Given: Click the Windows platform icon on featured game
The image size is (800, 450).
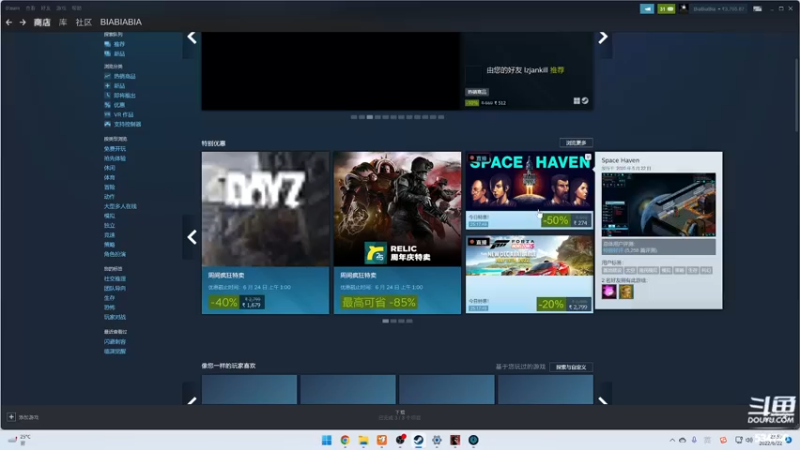Looking at the screenshot, I should [x=577, y=101].
